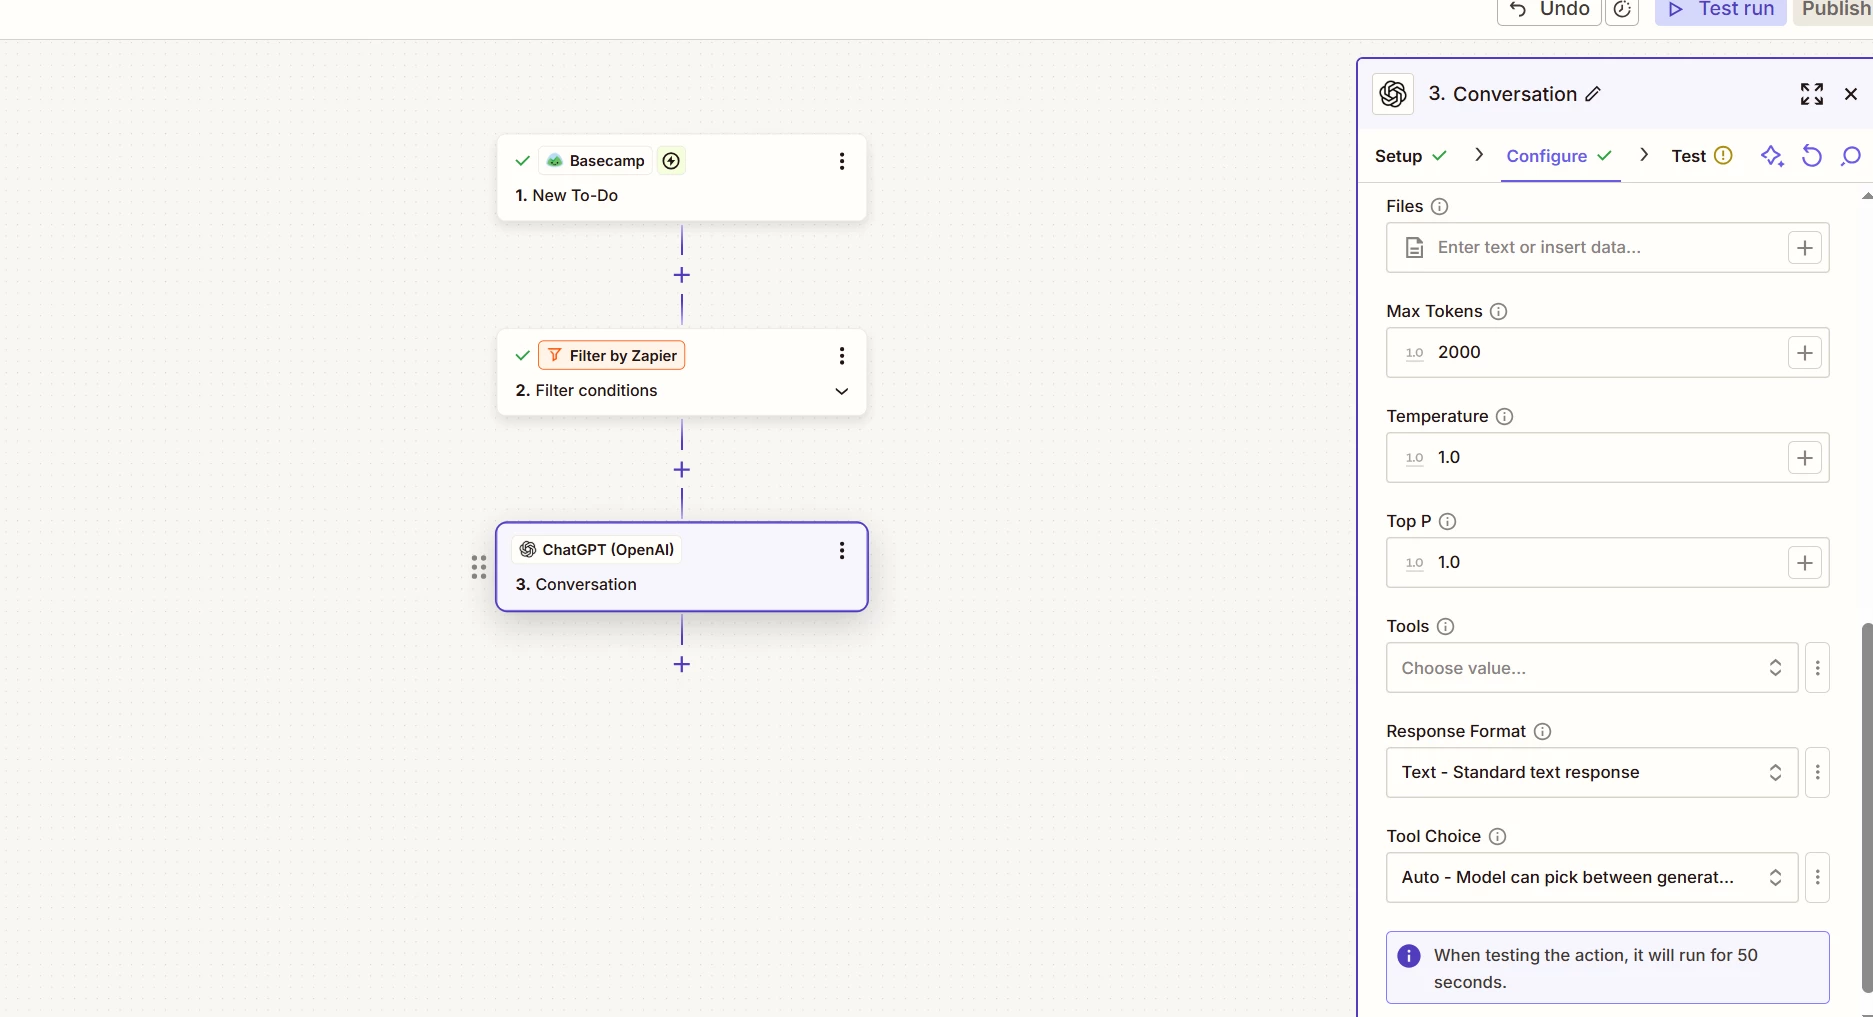The image size is (1873, 1017).
Task: Add step between Filter and ChatGPT
Action: click(682, 470)
